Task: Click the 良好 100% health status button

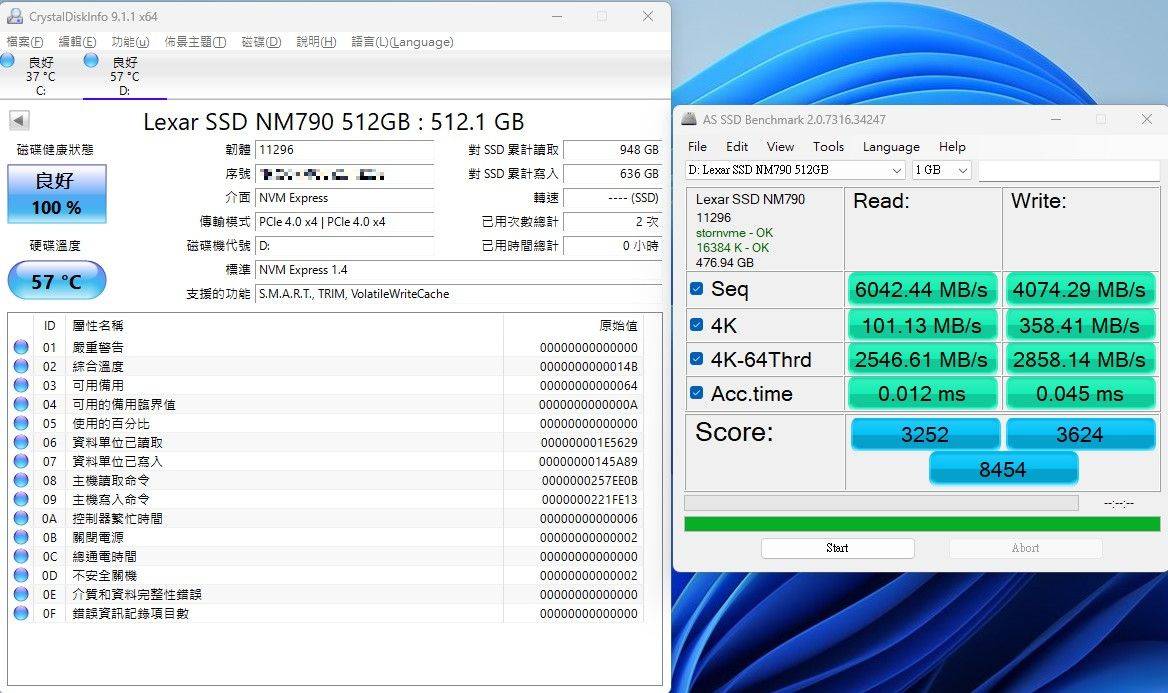Action: tap(57, 194)
